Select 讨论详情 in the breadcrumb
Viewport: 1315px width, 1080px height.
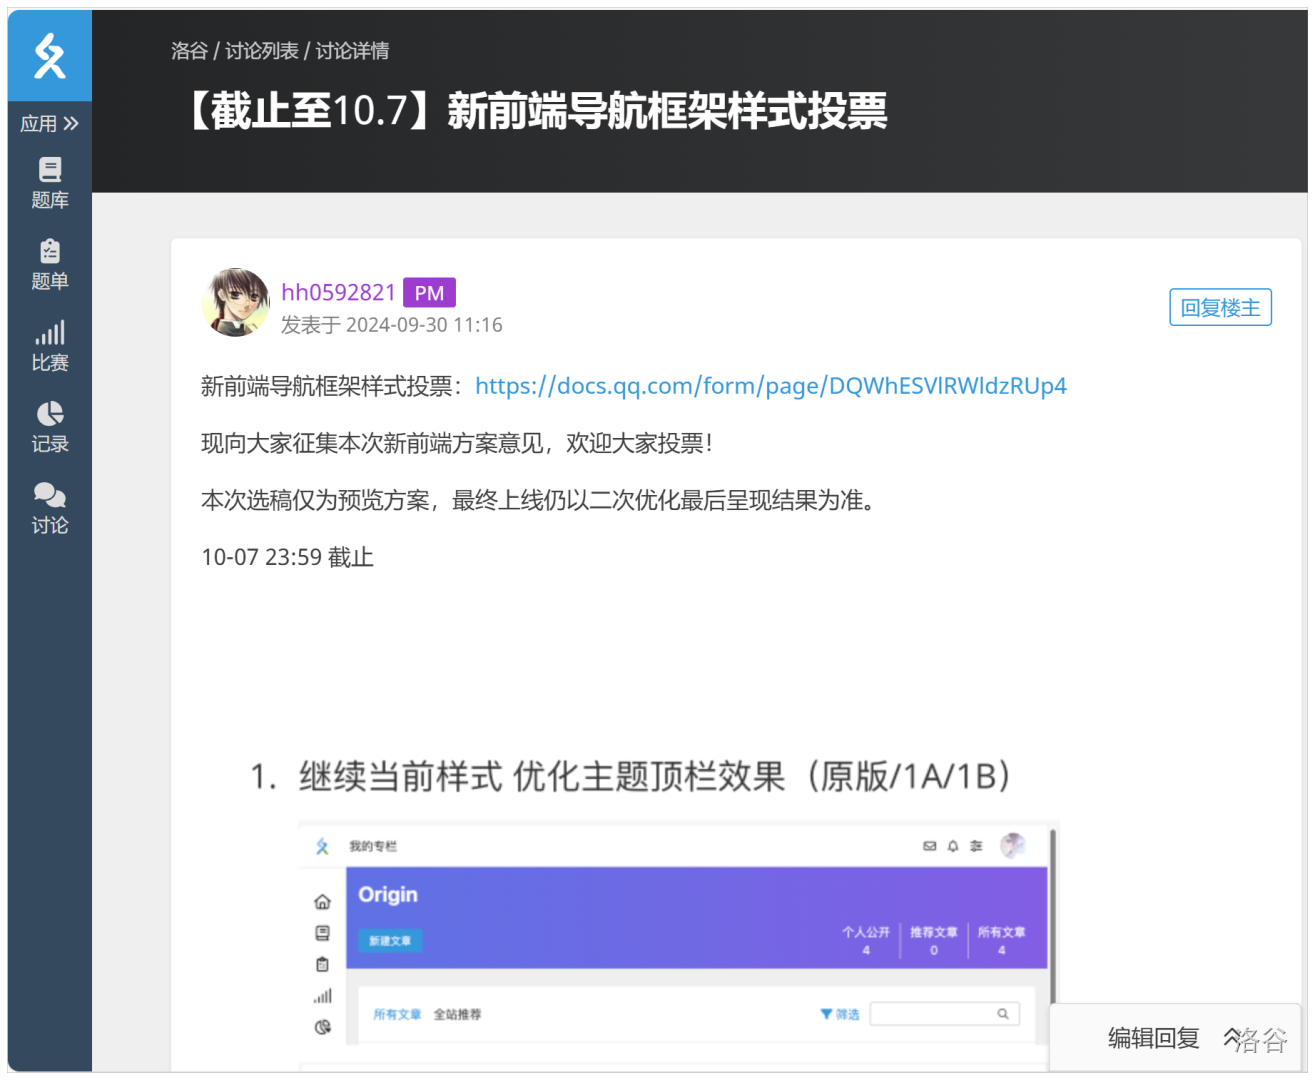click(352, 51)
